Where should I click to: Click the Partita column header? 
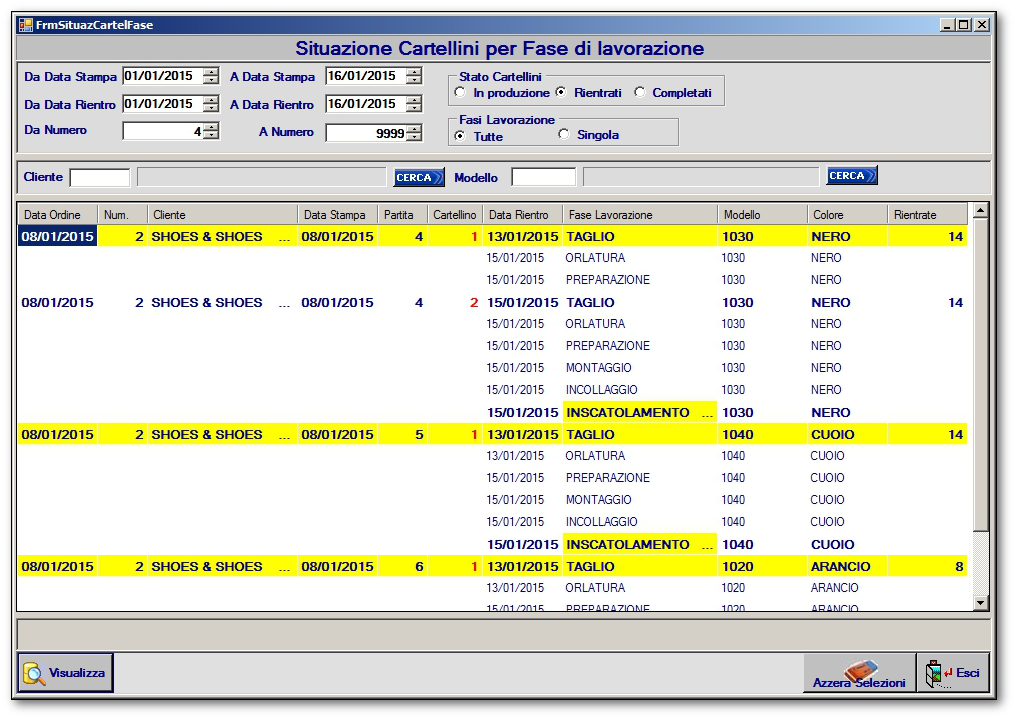[x=402, y=214]
